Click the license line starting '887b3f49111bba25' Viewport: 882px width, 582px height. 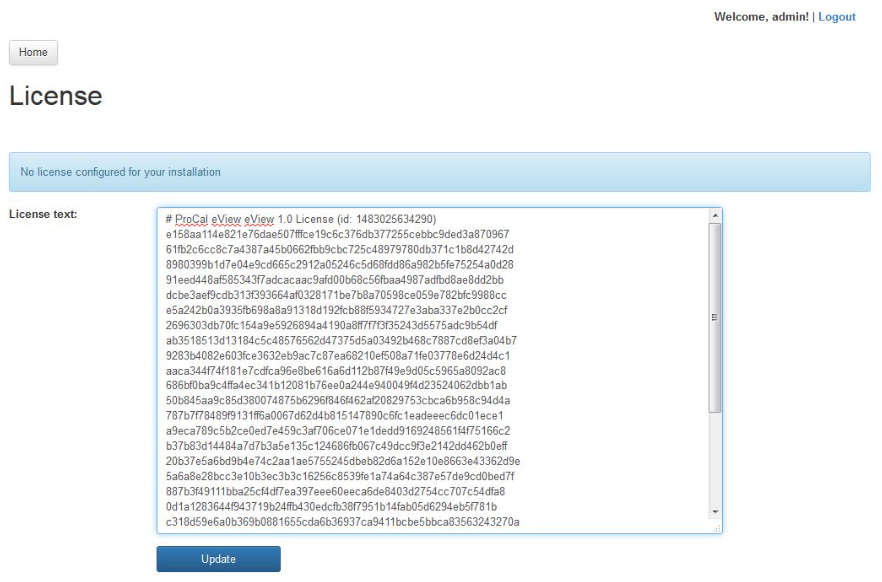click(x=336, y=492)
